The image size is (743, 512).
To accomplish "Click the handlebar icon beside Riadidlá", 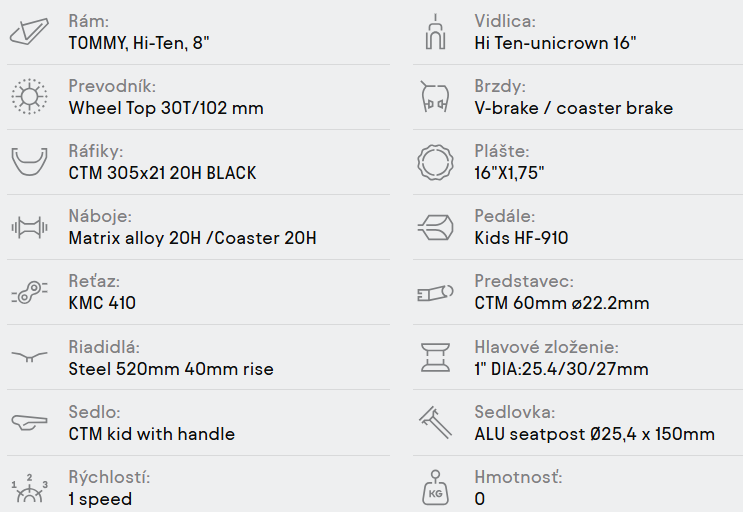I will pos(28,357).
